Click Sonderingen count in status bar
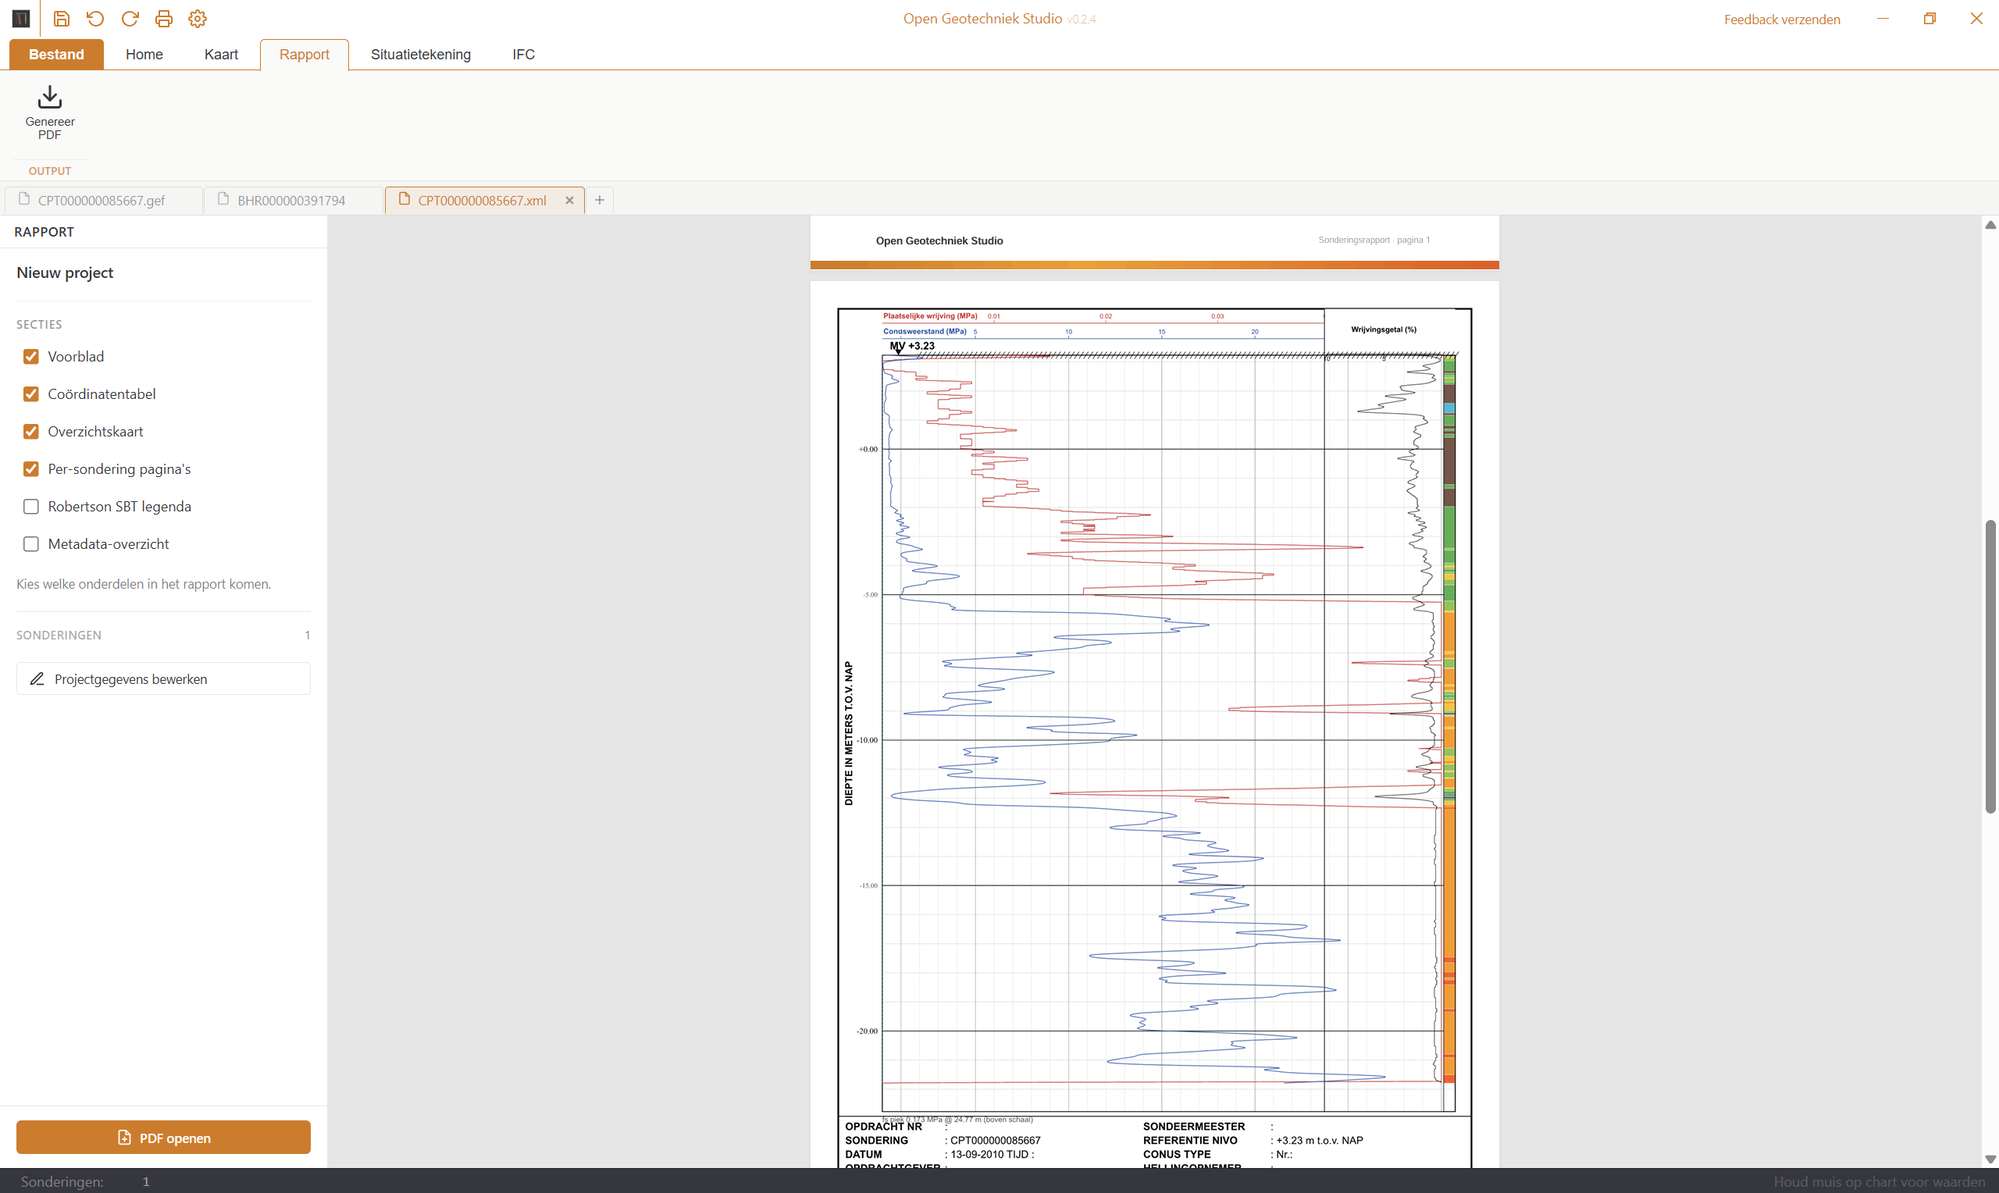 [85, 1181]
